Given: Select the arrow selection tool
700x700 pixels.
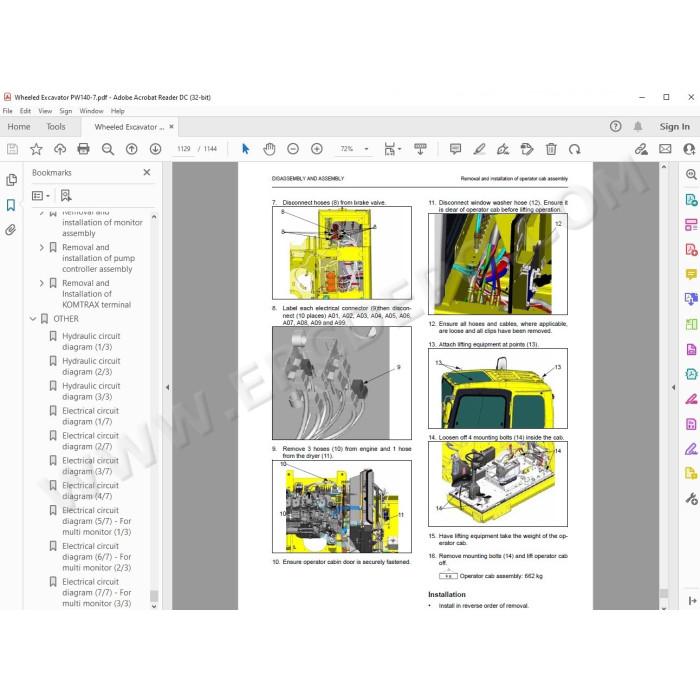Looking at the screenshot, I should click(x=245, y=149).
